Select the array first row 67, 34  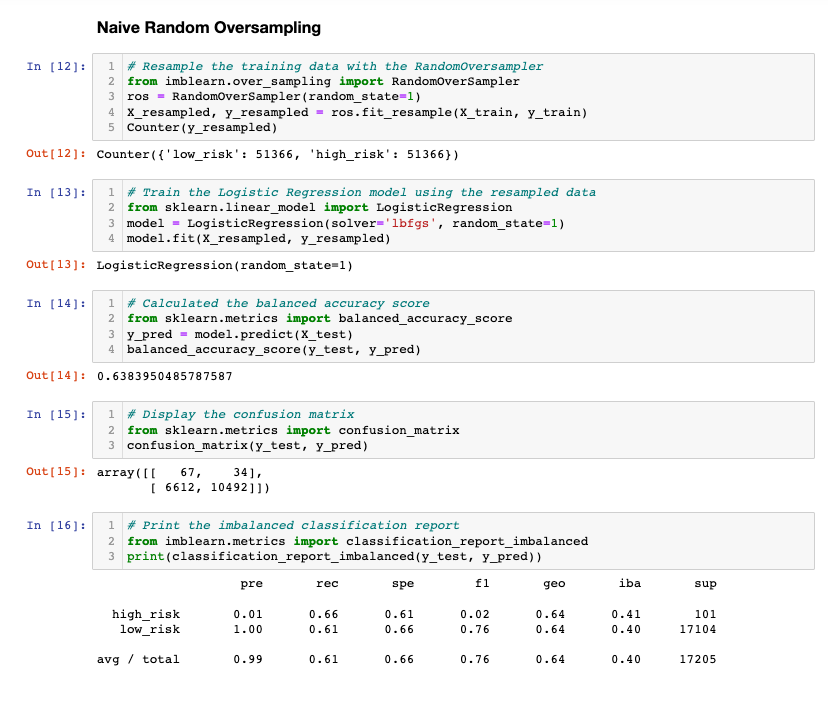point(180,473)
